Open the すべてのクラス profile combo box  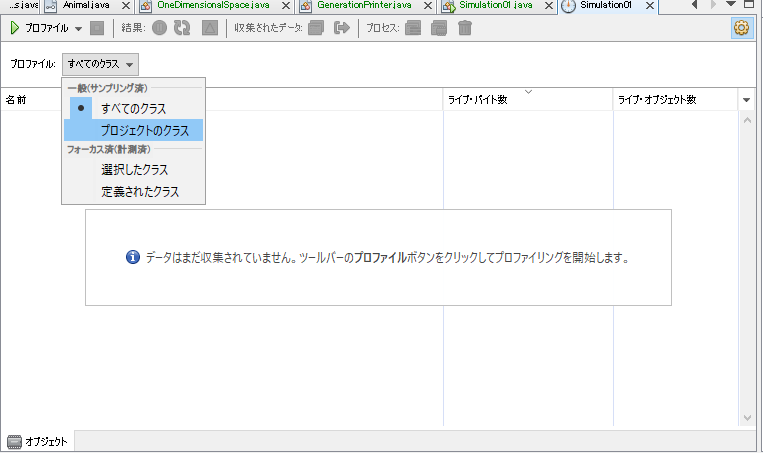[100, 64]
